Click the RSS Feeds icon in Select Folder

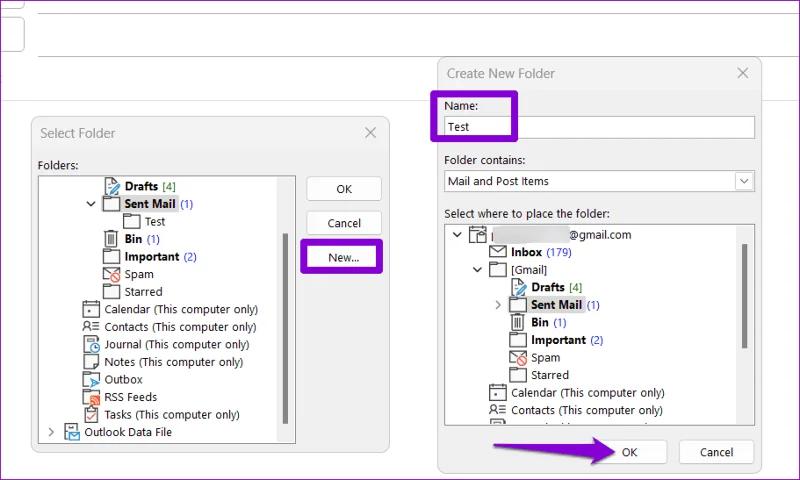point(91,397)
